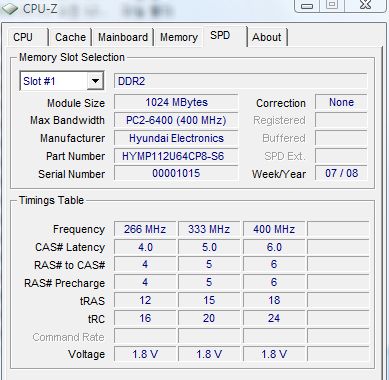Click the Hyundai Electronics manufacturer field
The height and width of the screenshot is (380, 389).
coord(176,138)
